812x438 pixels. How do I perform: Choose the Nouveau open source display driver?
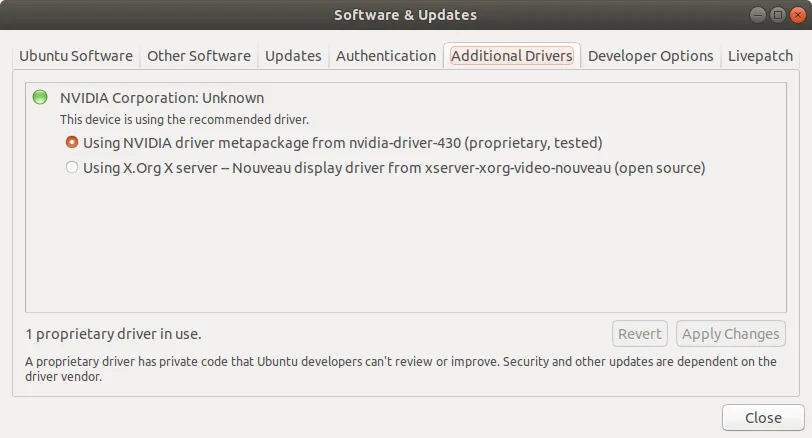coord(72,168)
